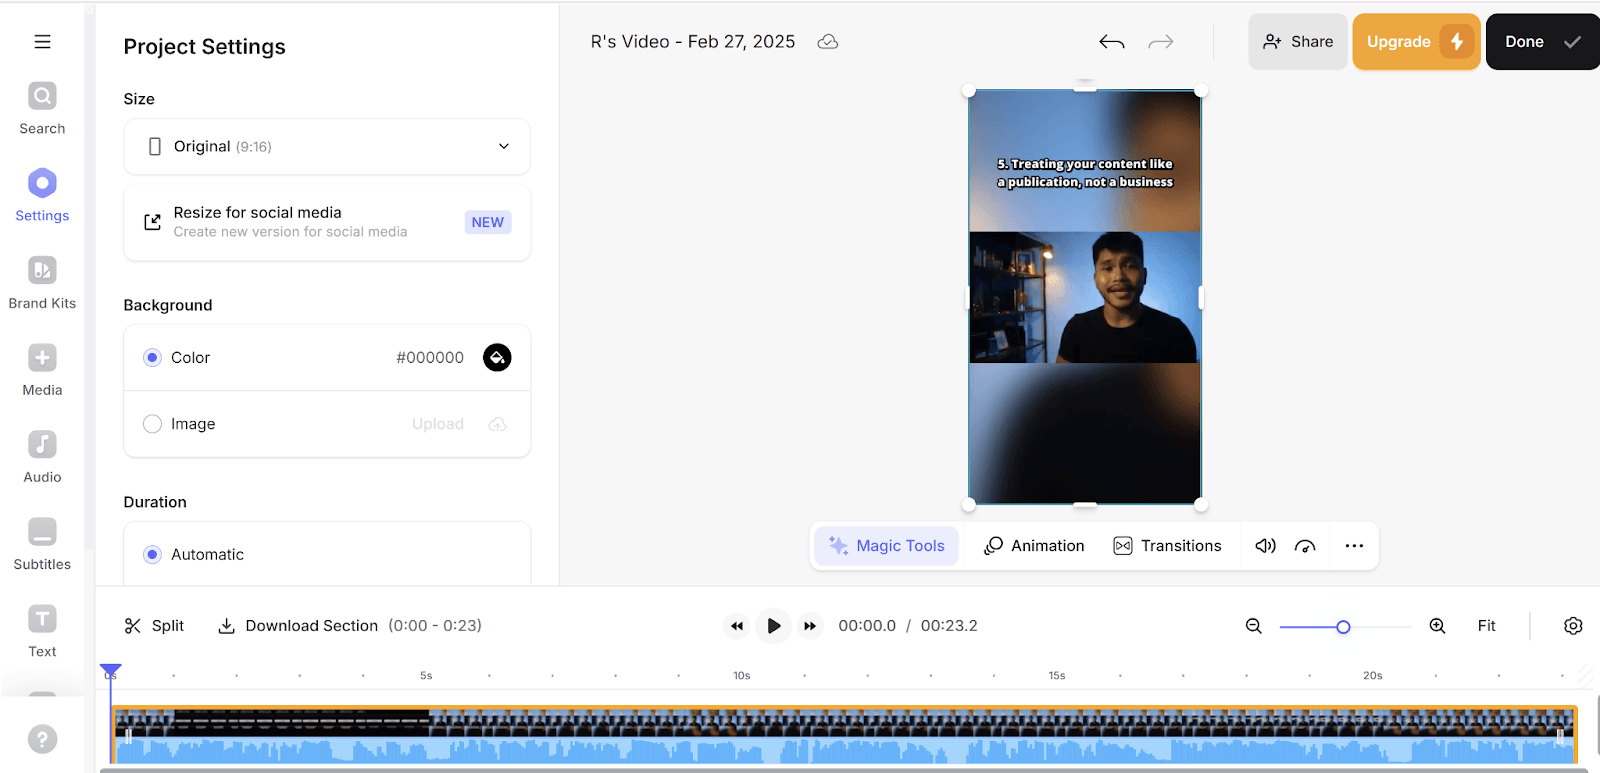The image size is (1600, 773).
Task: Click the Upload text for image background
Action: pyautogui.click(x=438, y=424)
